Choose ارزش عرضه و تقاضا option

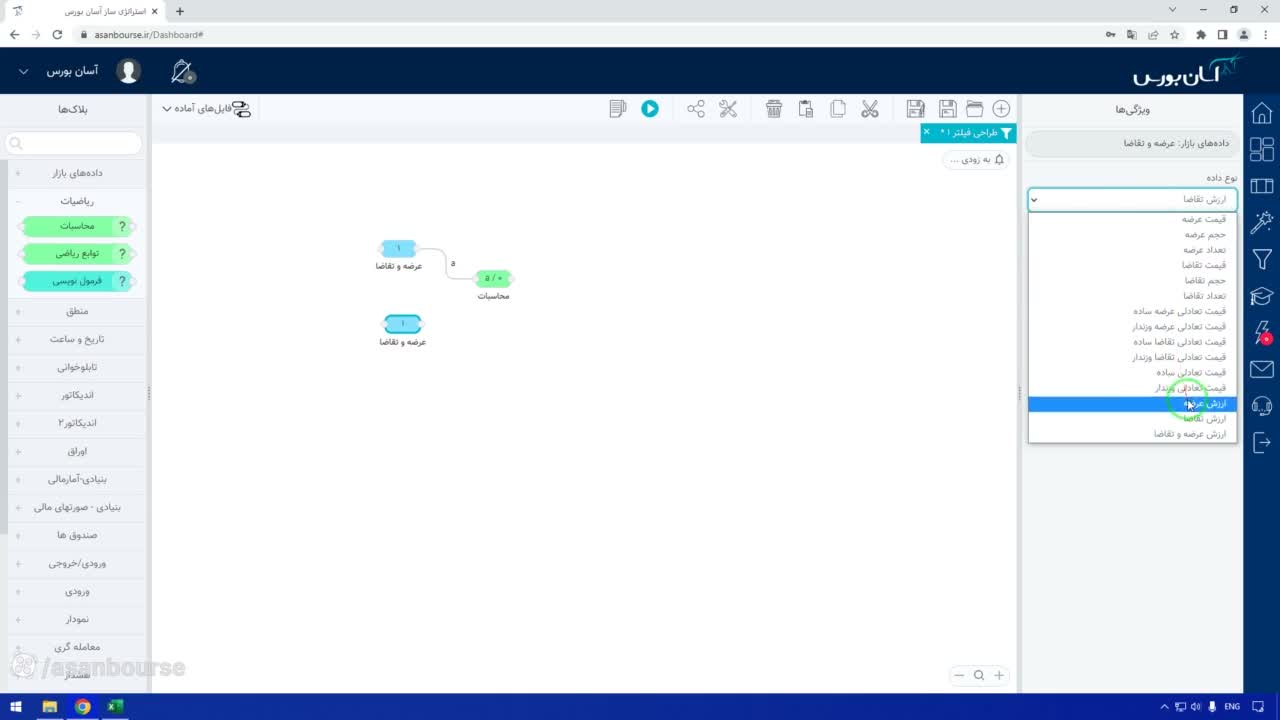[x=1132, y=434]
